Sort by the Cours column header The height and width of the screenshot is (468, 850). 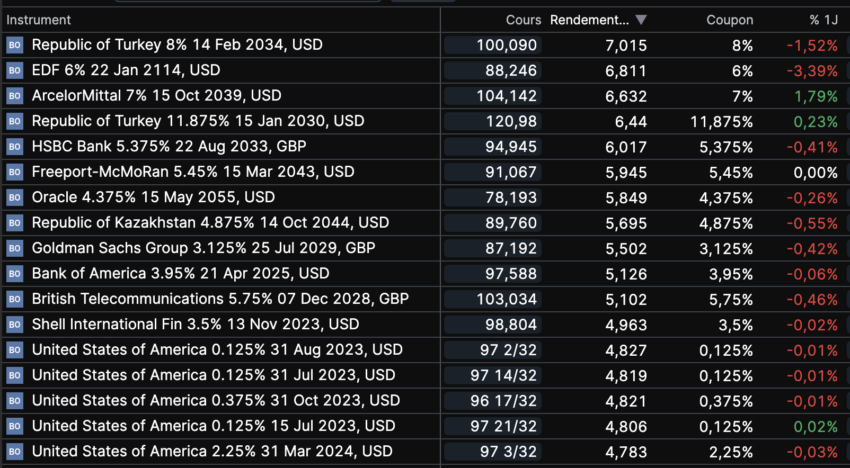click(x=523, y=20)
